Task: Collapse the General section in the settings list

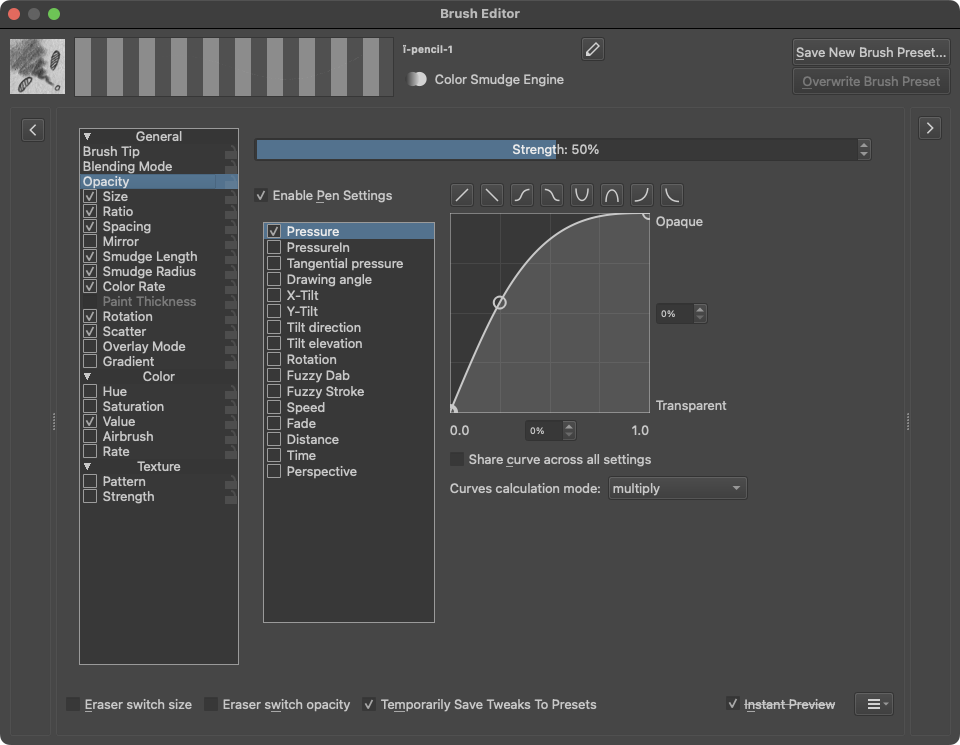Action: [88, 137]
